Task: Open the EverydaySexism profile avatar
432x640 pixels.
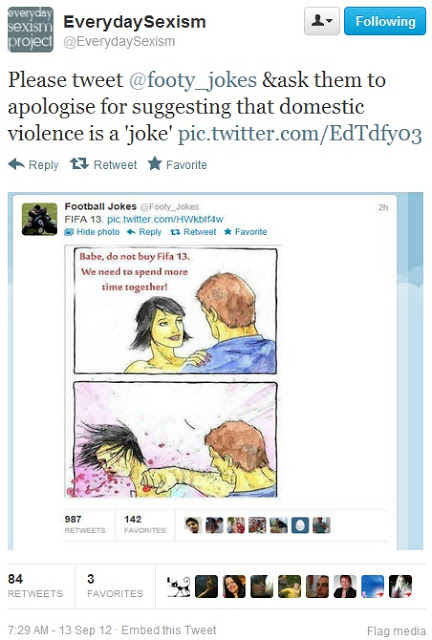Action: pyautogui.click(x=30, y=29)
